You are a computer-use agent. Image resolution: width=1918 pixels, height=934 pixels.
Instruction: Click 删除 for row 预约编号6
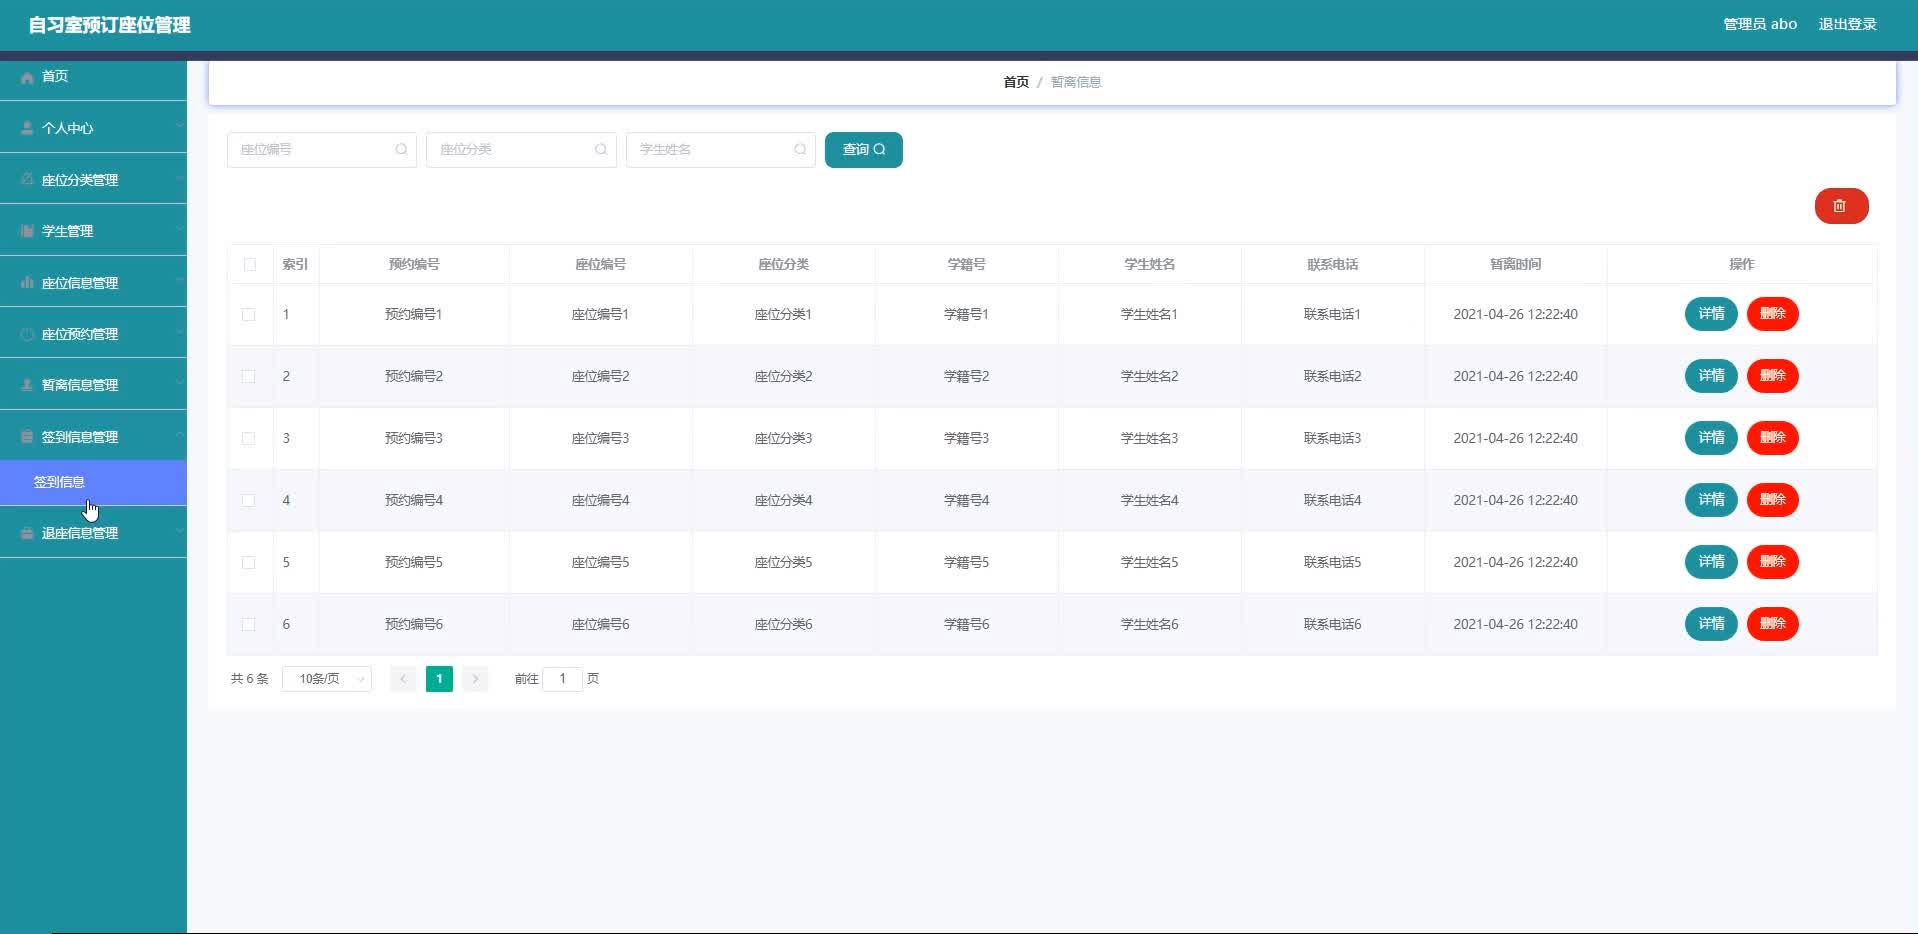[1772, 624]
